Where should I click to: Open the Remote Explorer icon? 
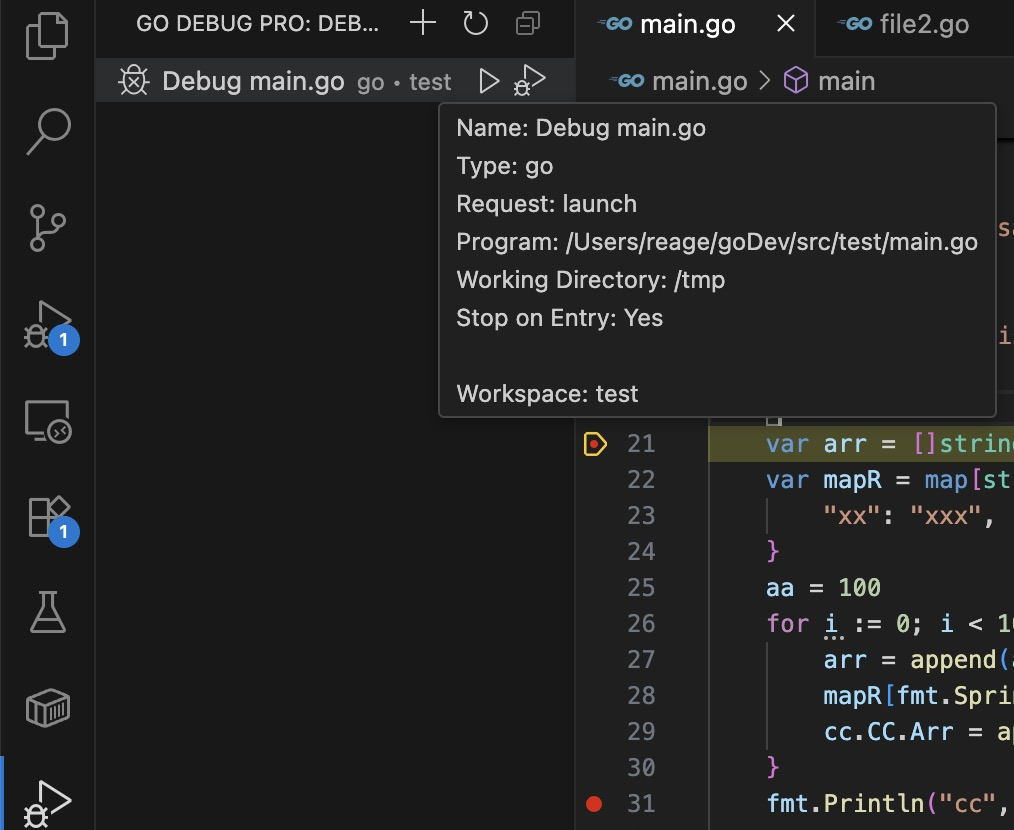click(47, 421)
